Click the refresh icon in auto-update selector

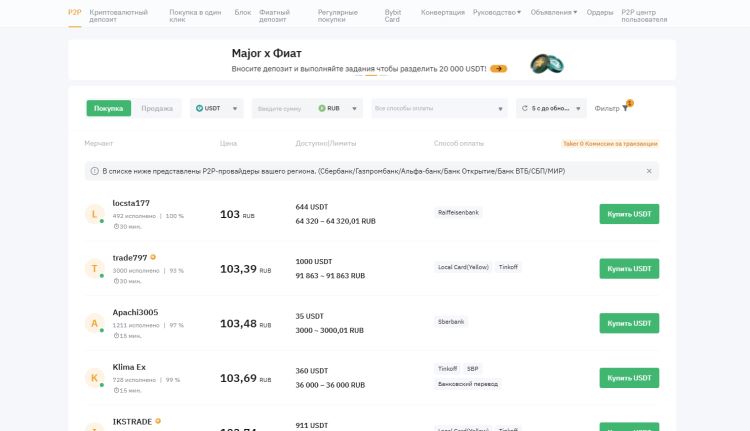tap(525, 108)
